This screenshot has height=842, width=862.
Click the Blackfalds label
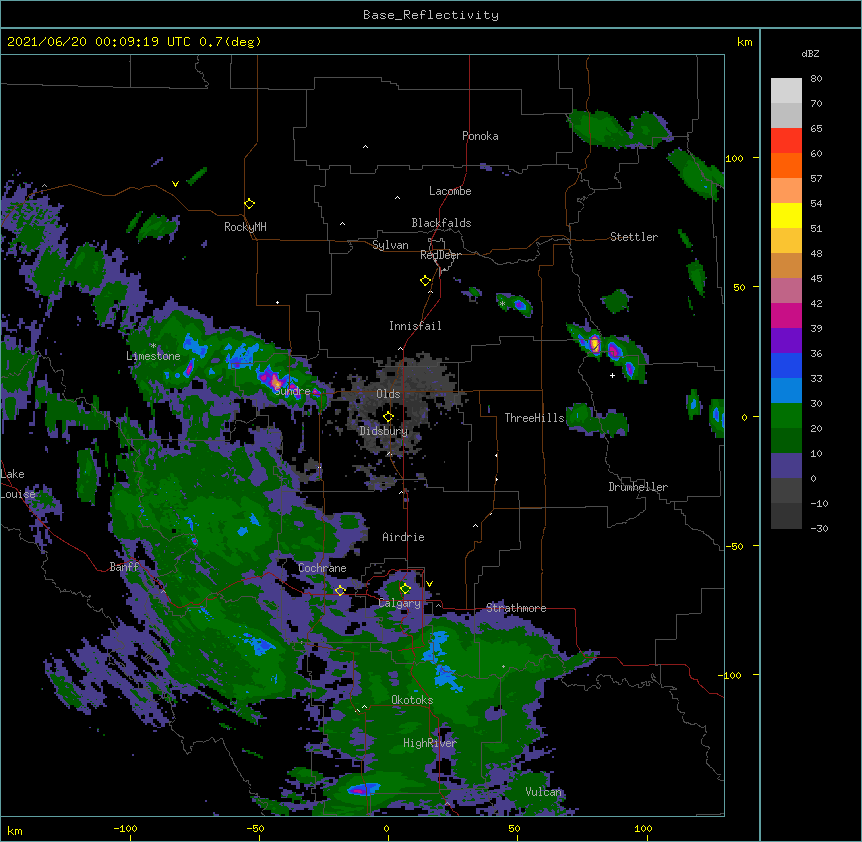(x=441, y=223)
